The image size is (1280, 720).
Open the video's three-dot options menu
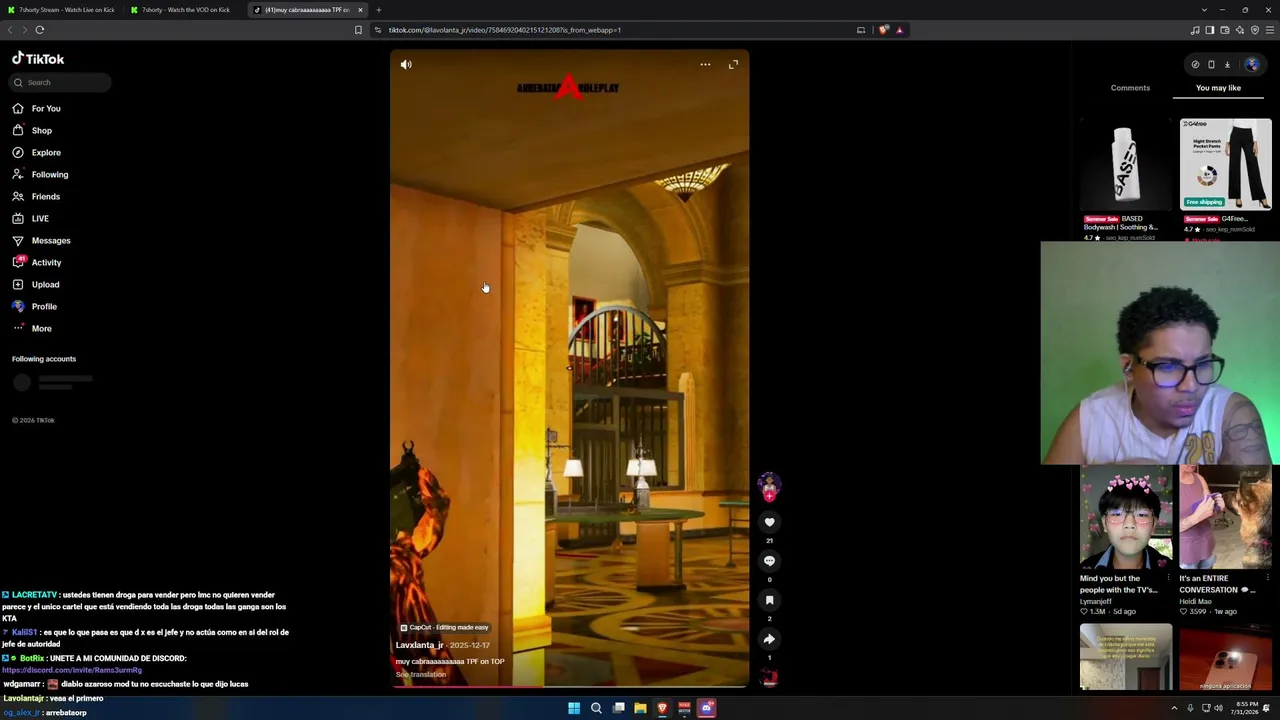coord(705,64)
